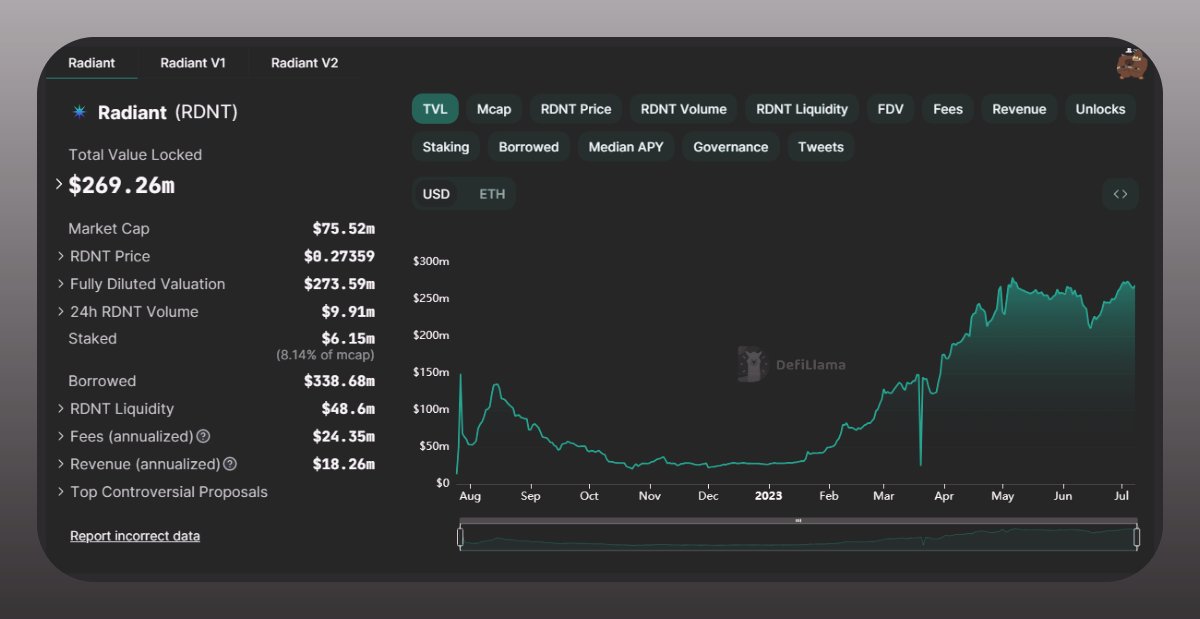Enable the Revenue chart metric

click(1019, 109)
